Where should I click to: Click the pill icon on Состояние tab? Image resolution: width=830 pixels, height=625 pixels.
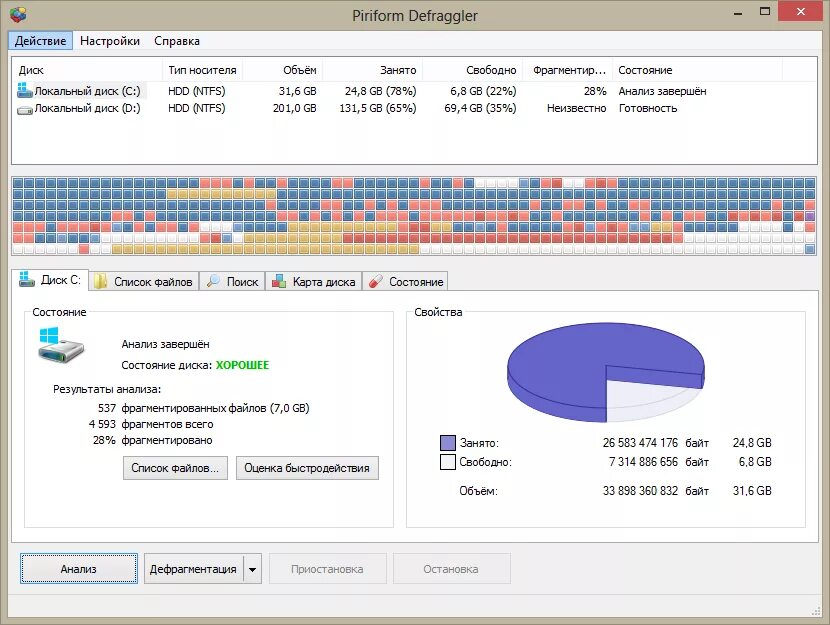375,281
